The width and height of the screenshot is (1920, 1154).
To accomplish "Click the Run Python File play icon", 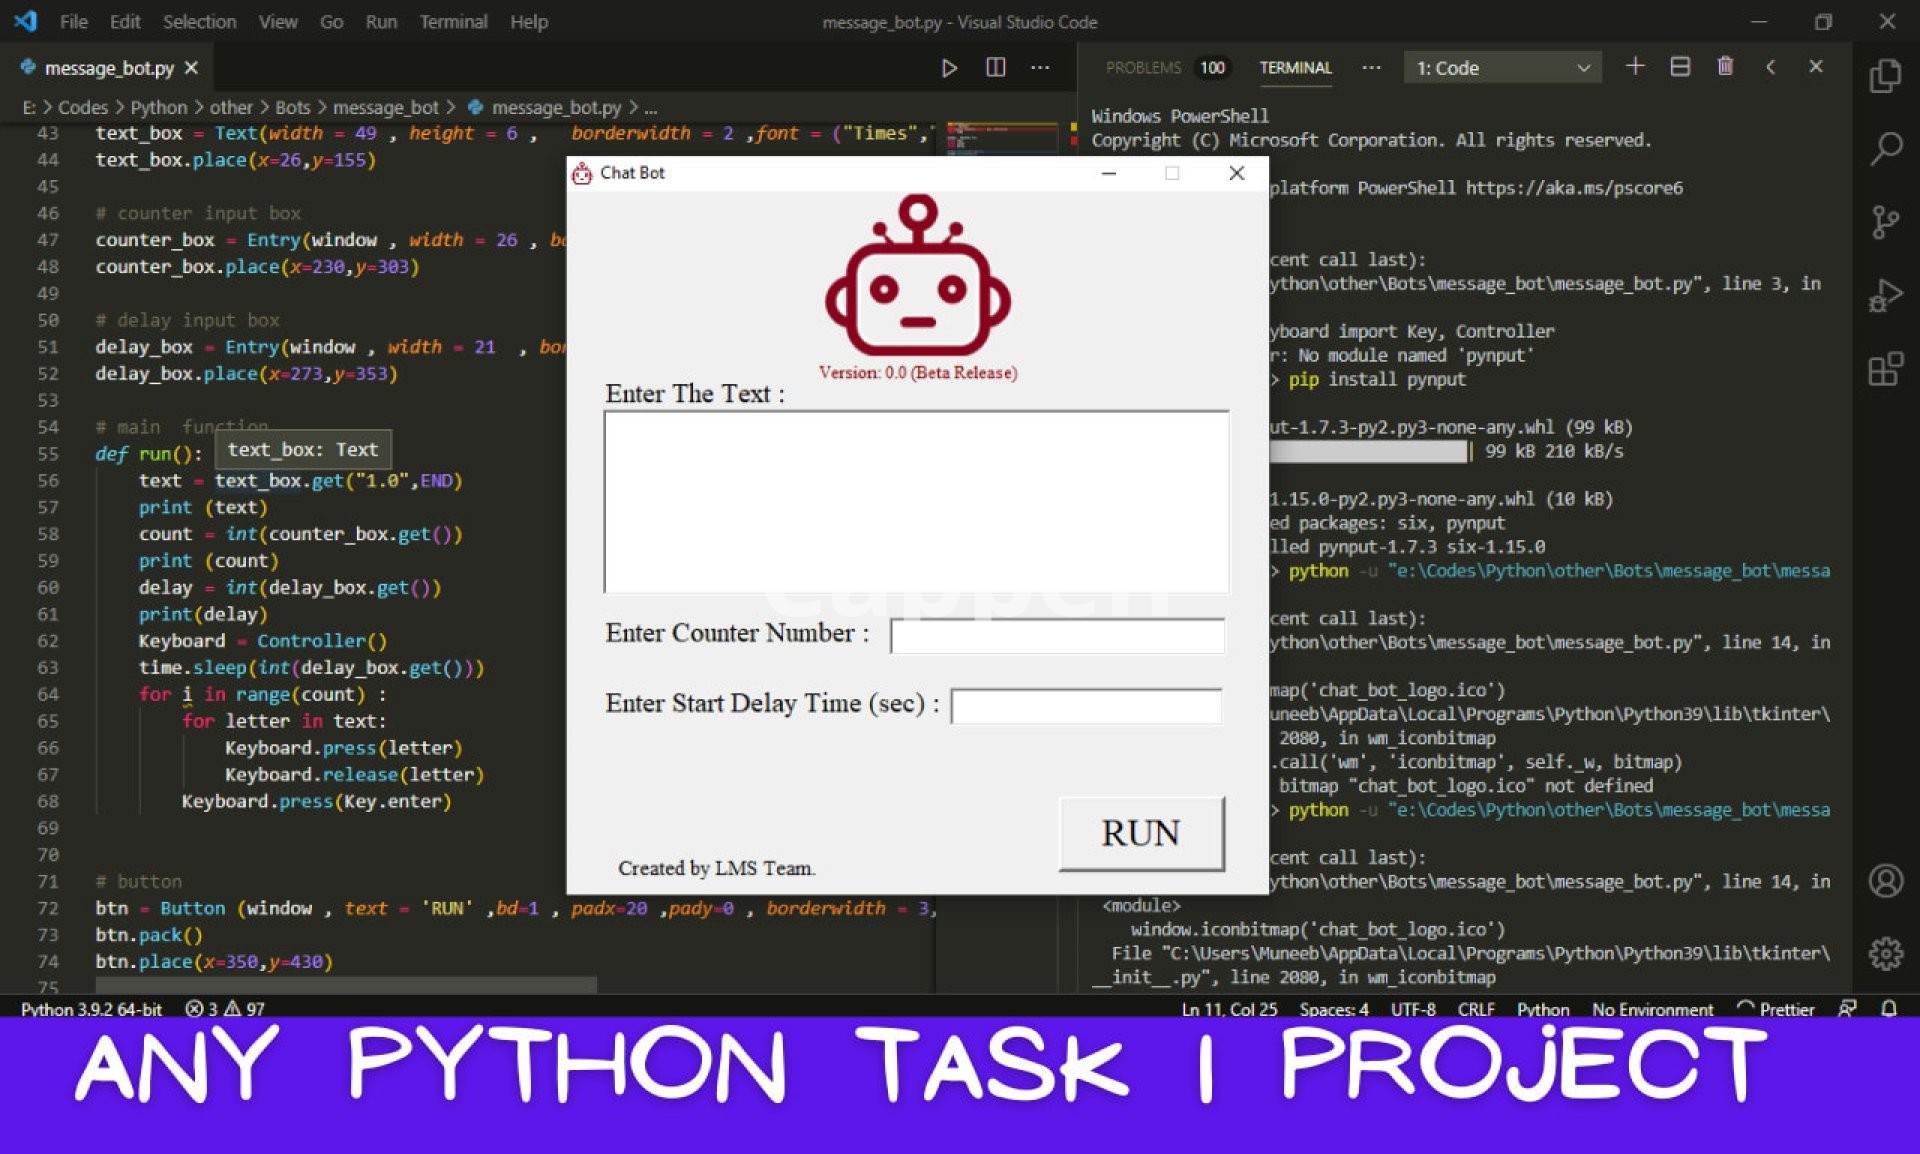I will click(949, 68).
